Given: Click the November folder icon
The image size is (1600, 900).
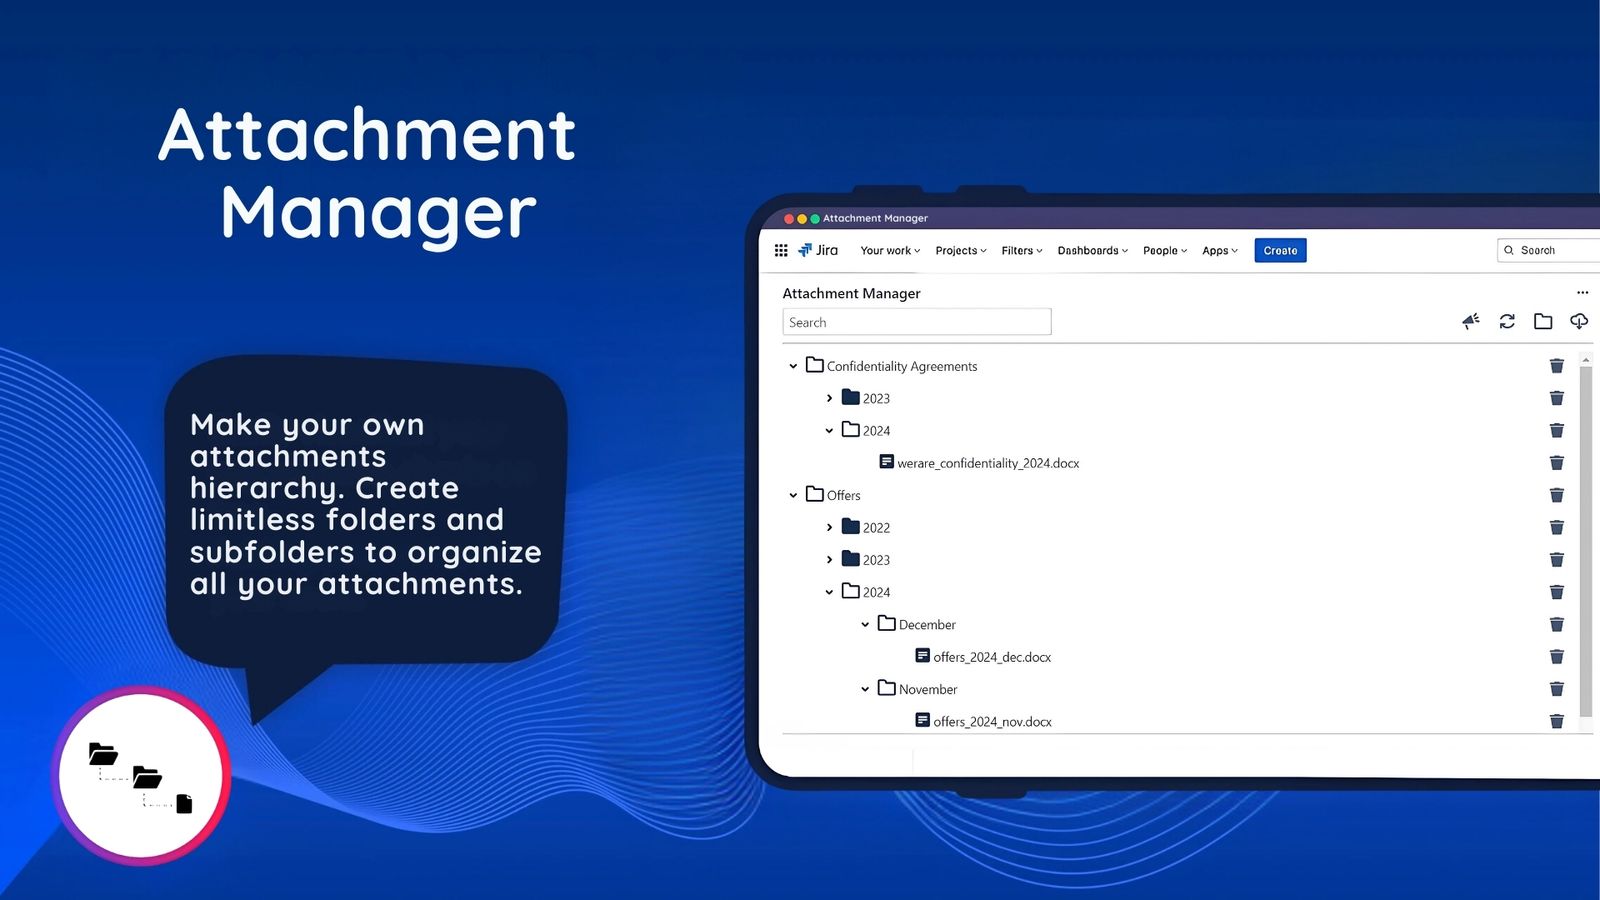Looking at the screenshot, I should point(887,688).
